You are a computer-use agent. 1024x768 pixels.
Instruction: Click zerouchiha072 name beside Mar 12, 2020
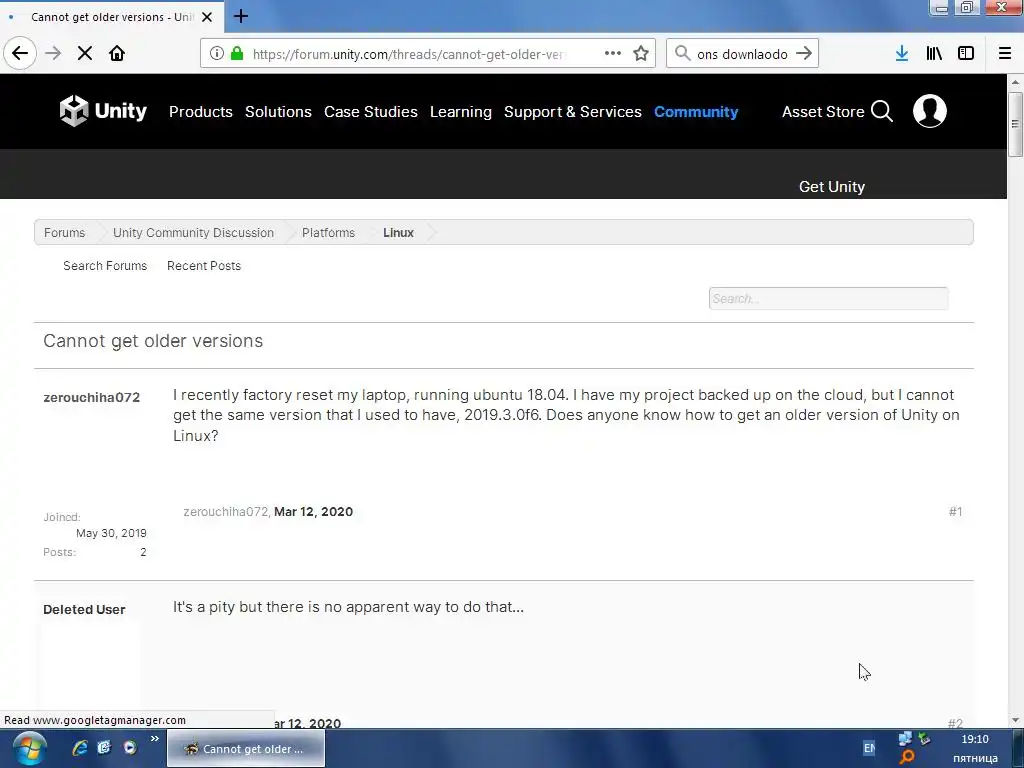coord(225,511)
